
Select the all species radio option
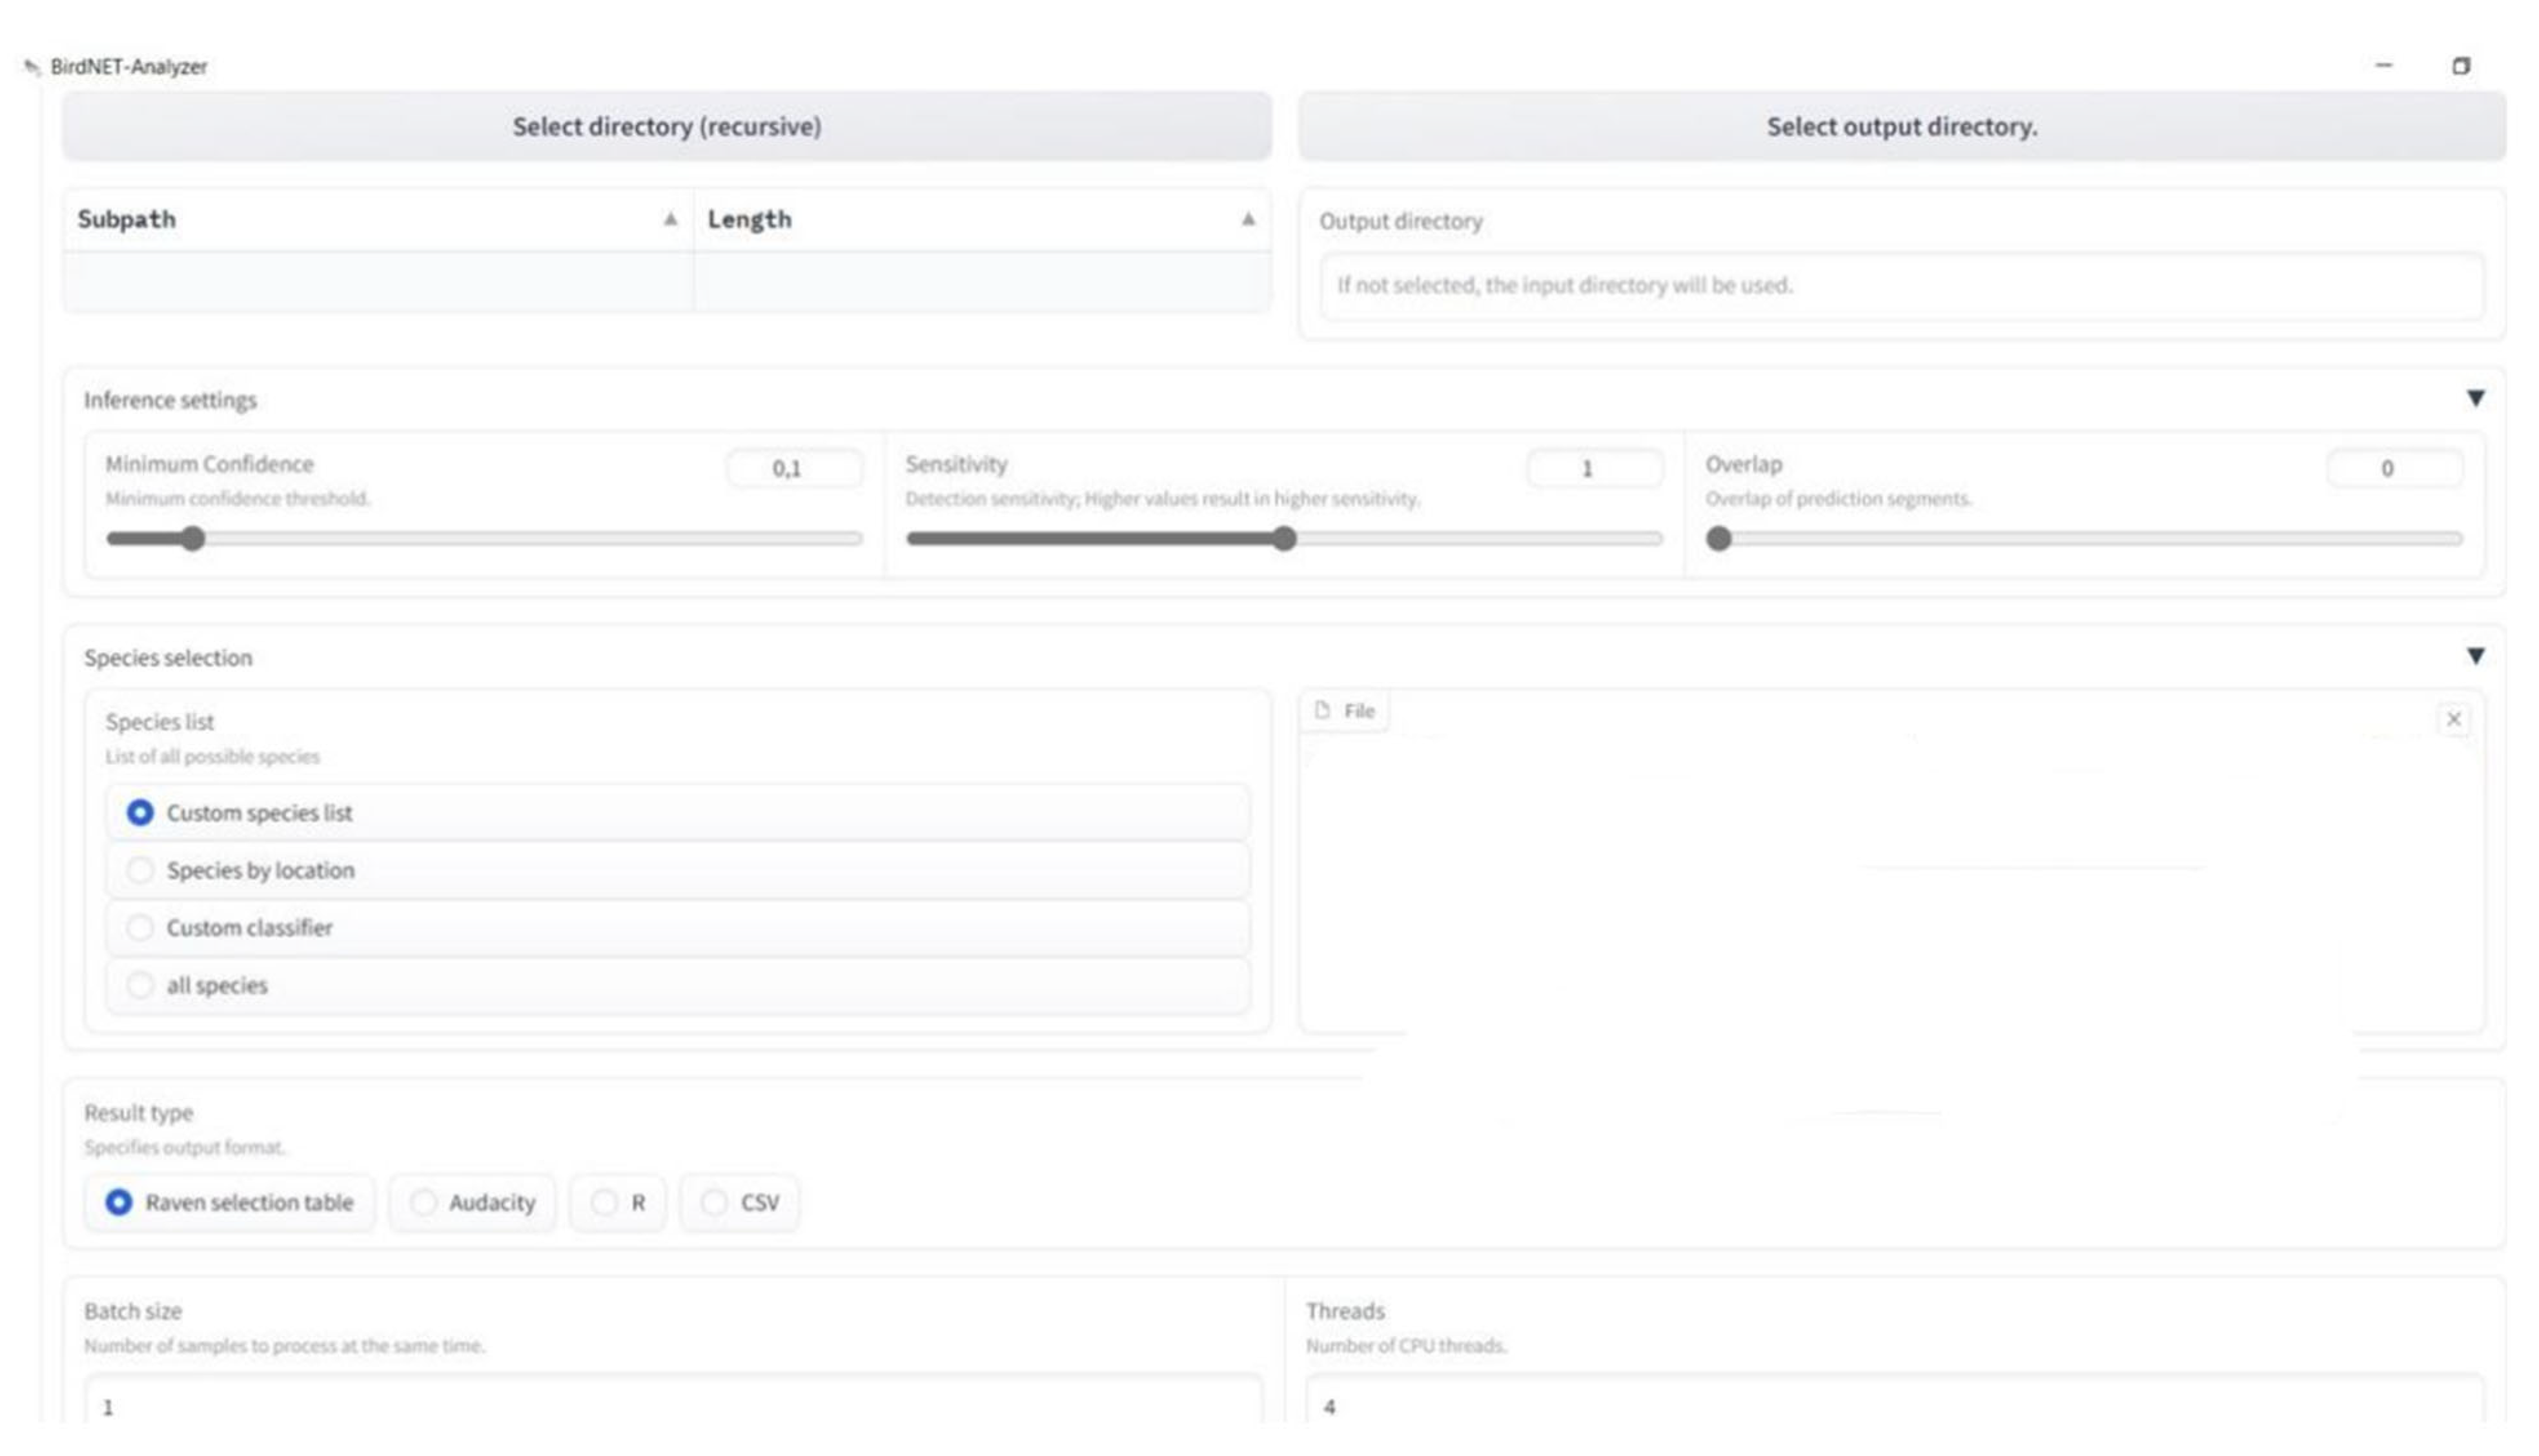click(x=140, y=985)
